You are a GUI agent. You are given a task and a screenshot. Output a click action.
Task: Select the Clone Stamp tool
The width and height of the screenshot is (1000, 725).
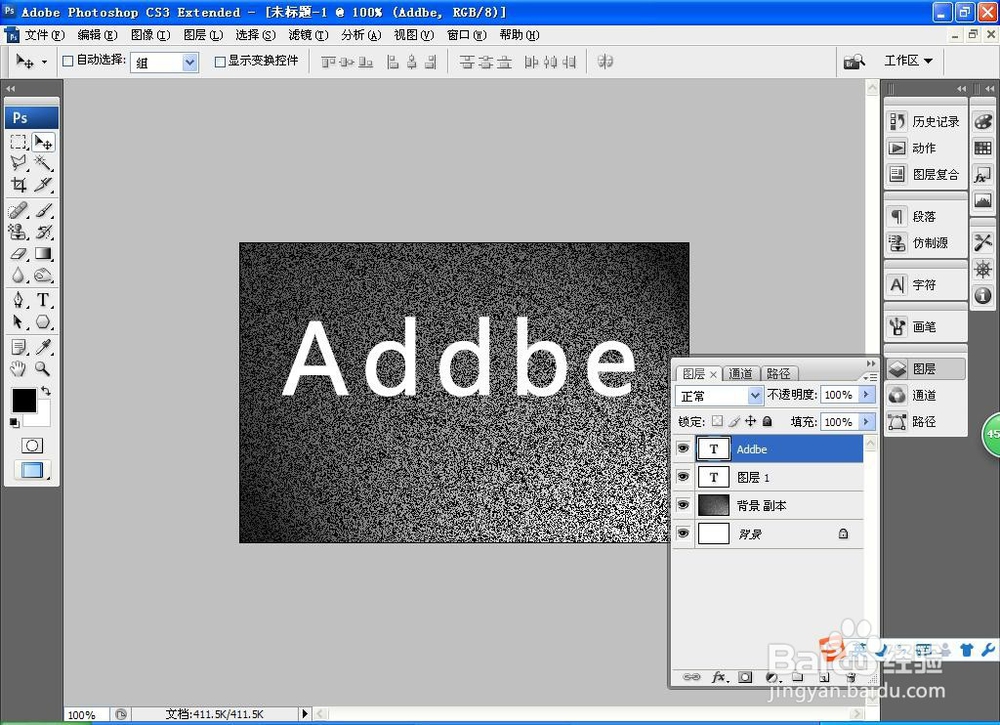(x=18, y=231)
